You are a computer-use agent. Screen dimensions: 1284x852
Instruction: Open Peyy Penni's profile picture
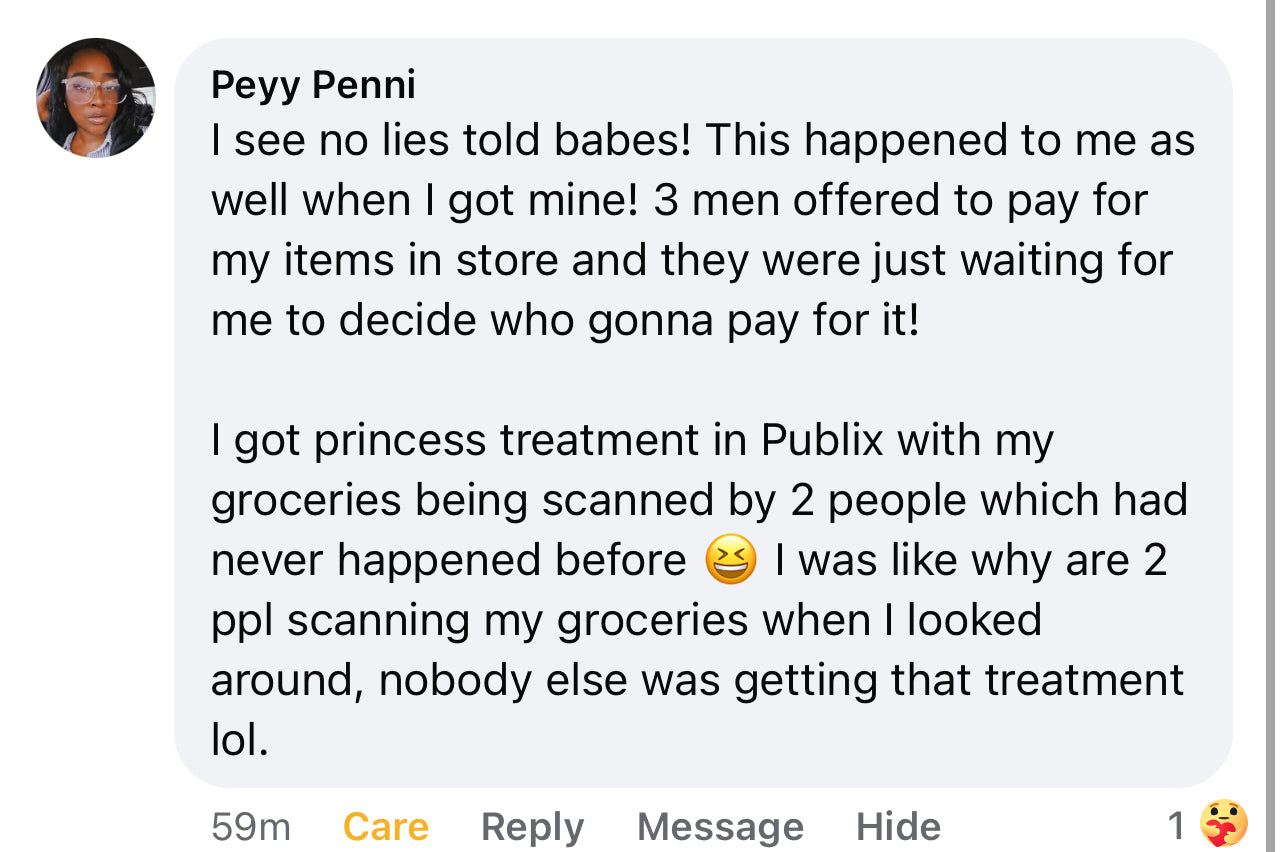coord(96,98)
